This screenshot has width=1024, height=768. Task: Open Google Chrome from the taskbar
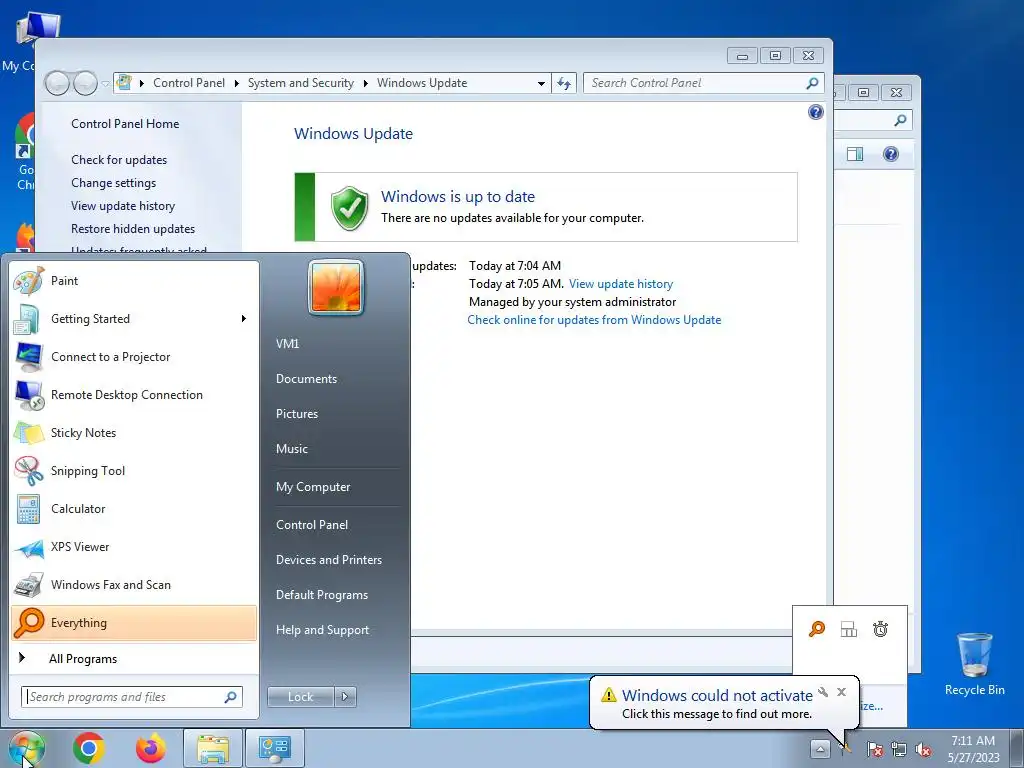[89, 748]
